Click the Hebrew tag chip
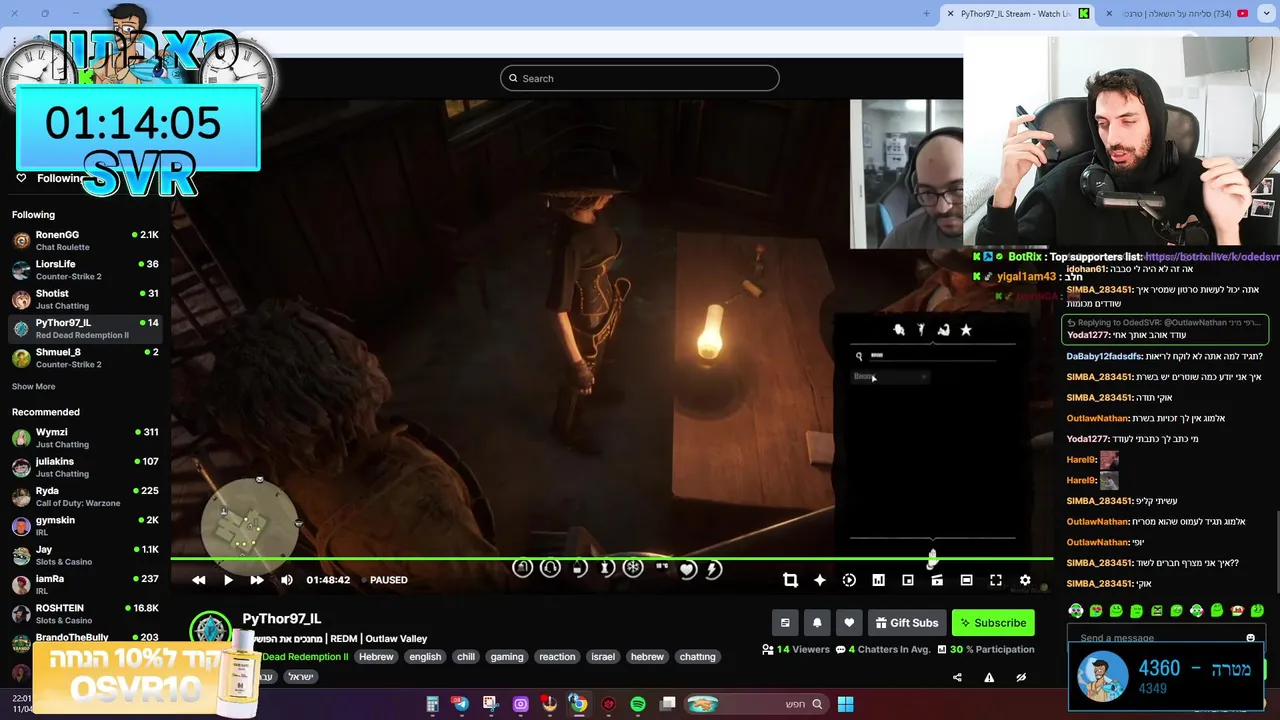Image resolution: width=1280 pixels, height=720 pixels. click(376, 657)
